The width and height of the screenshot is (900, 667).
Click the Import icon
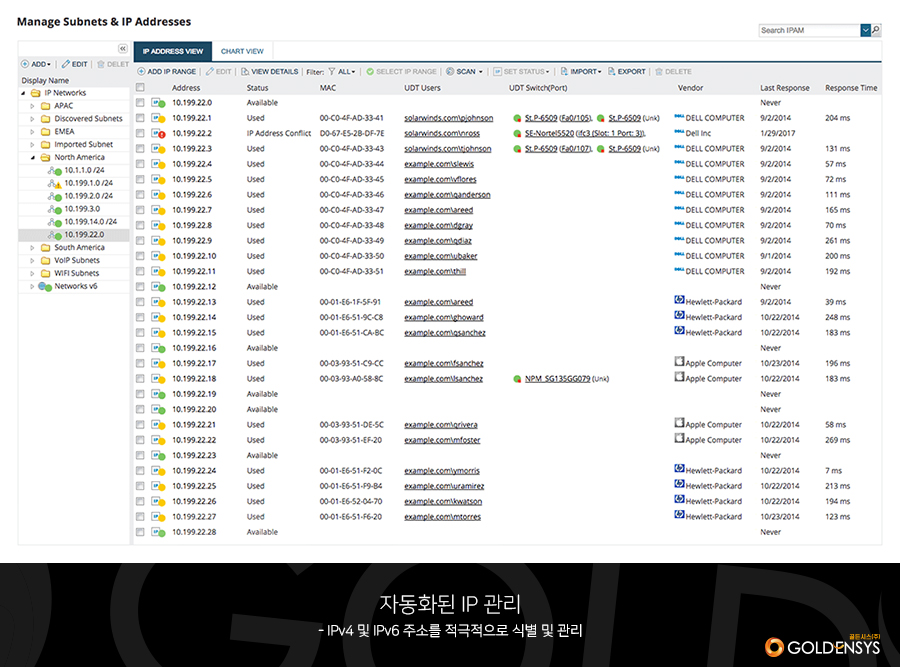click(x=564, y=72)
